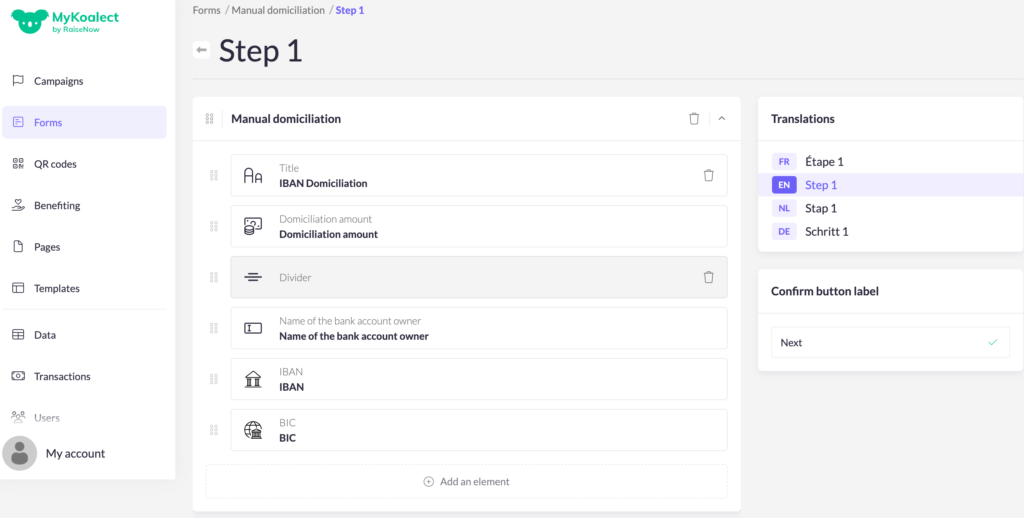Open Campaigns in the sidebar
1024x518 pixels.
pos(58,81)
